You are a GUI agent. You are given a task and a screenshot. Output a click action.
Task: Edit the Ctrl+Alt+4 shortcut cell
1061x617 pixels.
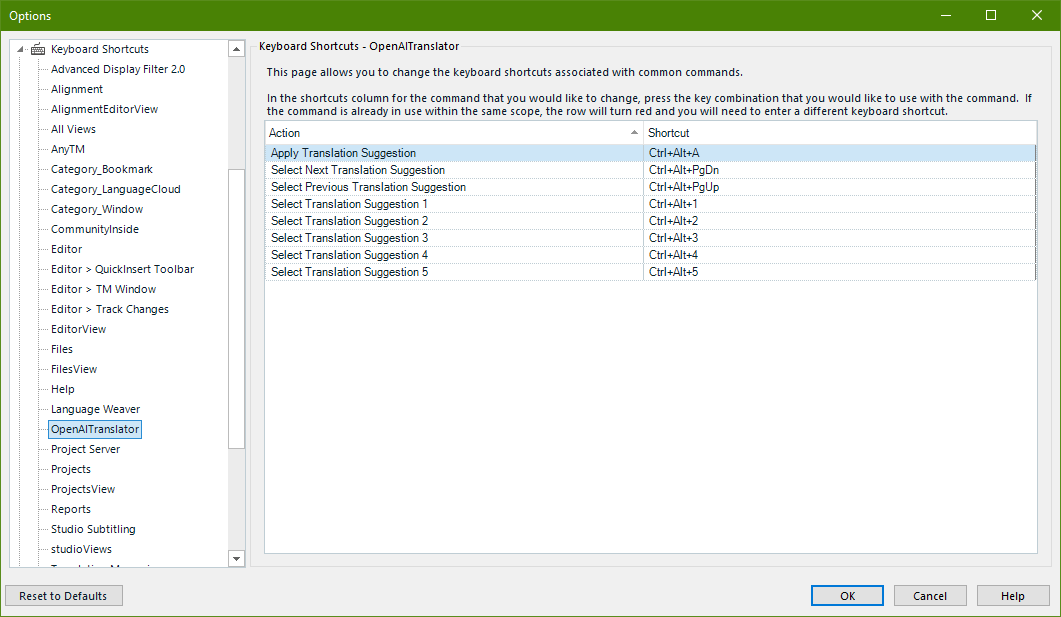click(840, 254)
